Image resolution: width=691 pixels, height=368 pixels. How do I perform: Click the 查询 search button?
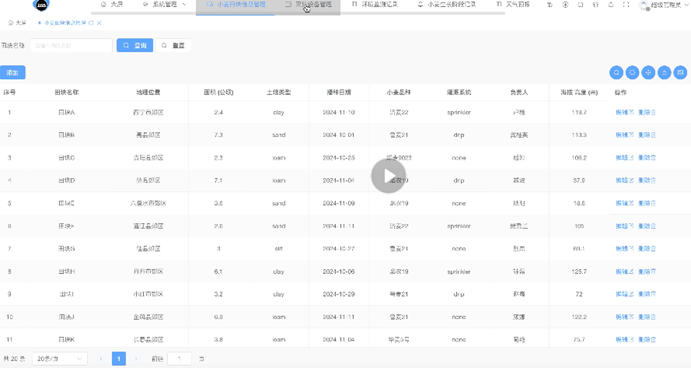pos(135,45)
